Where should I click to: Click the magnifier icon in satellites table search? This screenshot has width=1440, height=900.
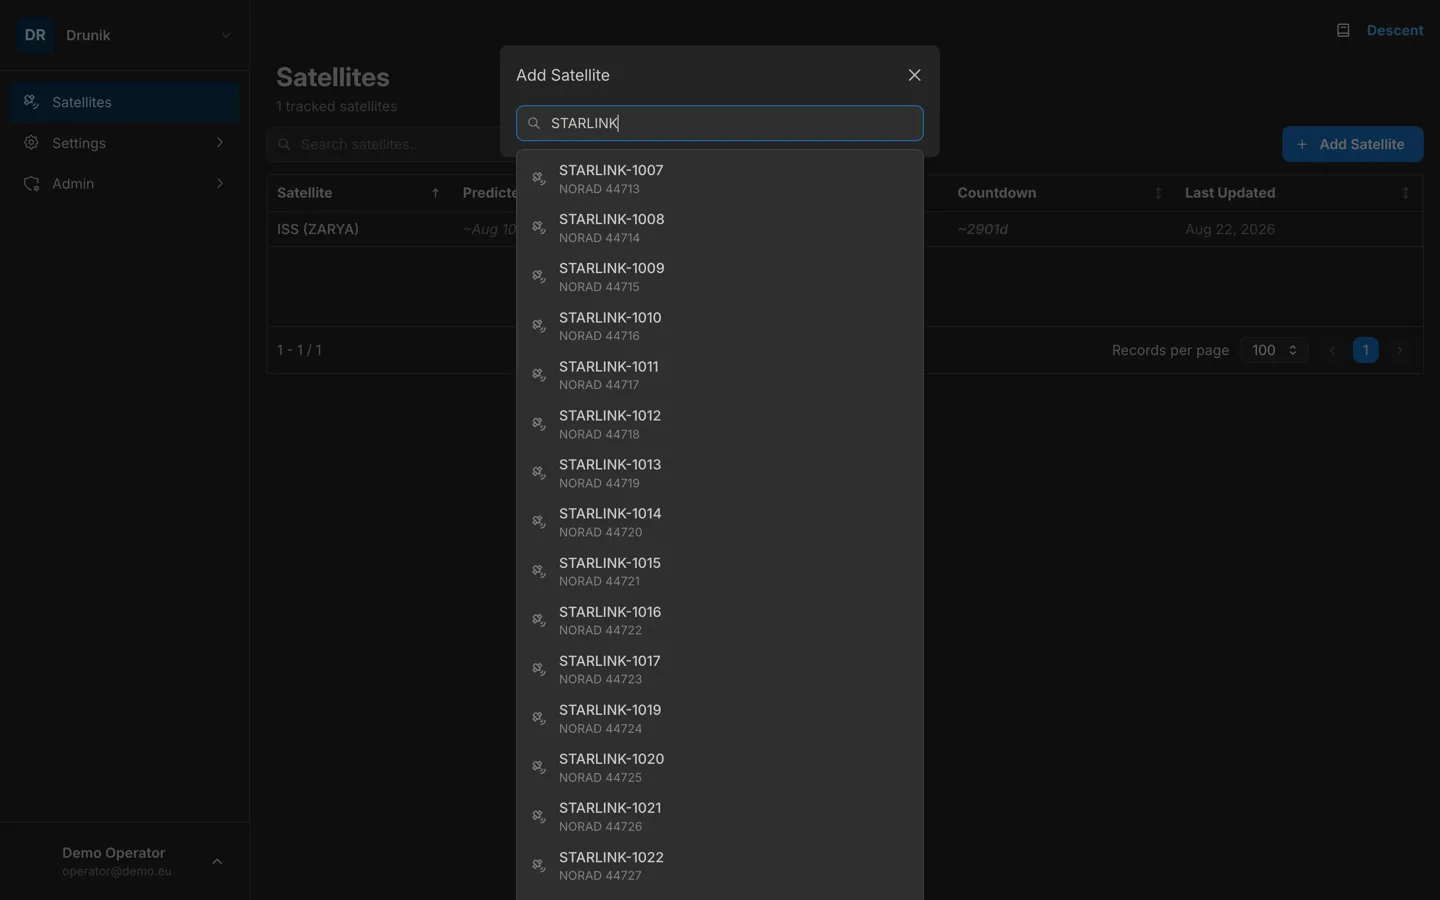(x=284, y=144)
